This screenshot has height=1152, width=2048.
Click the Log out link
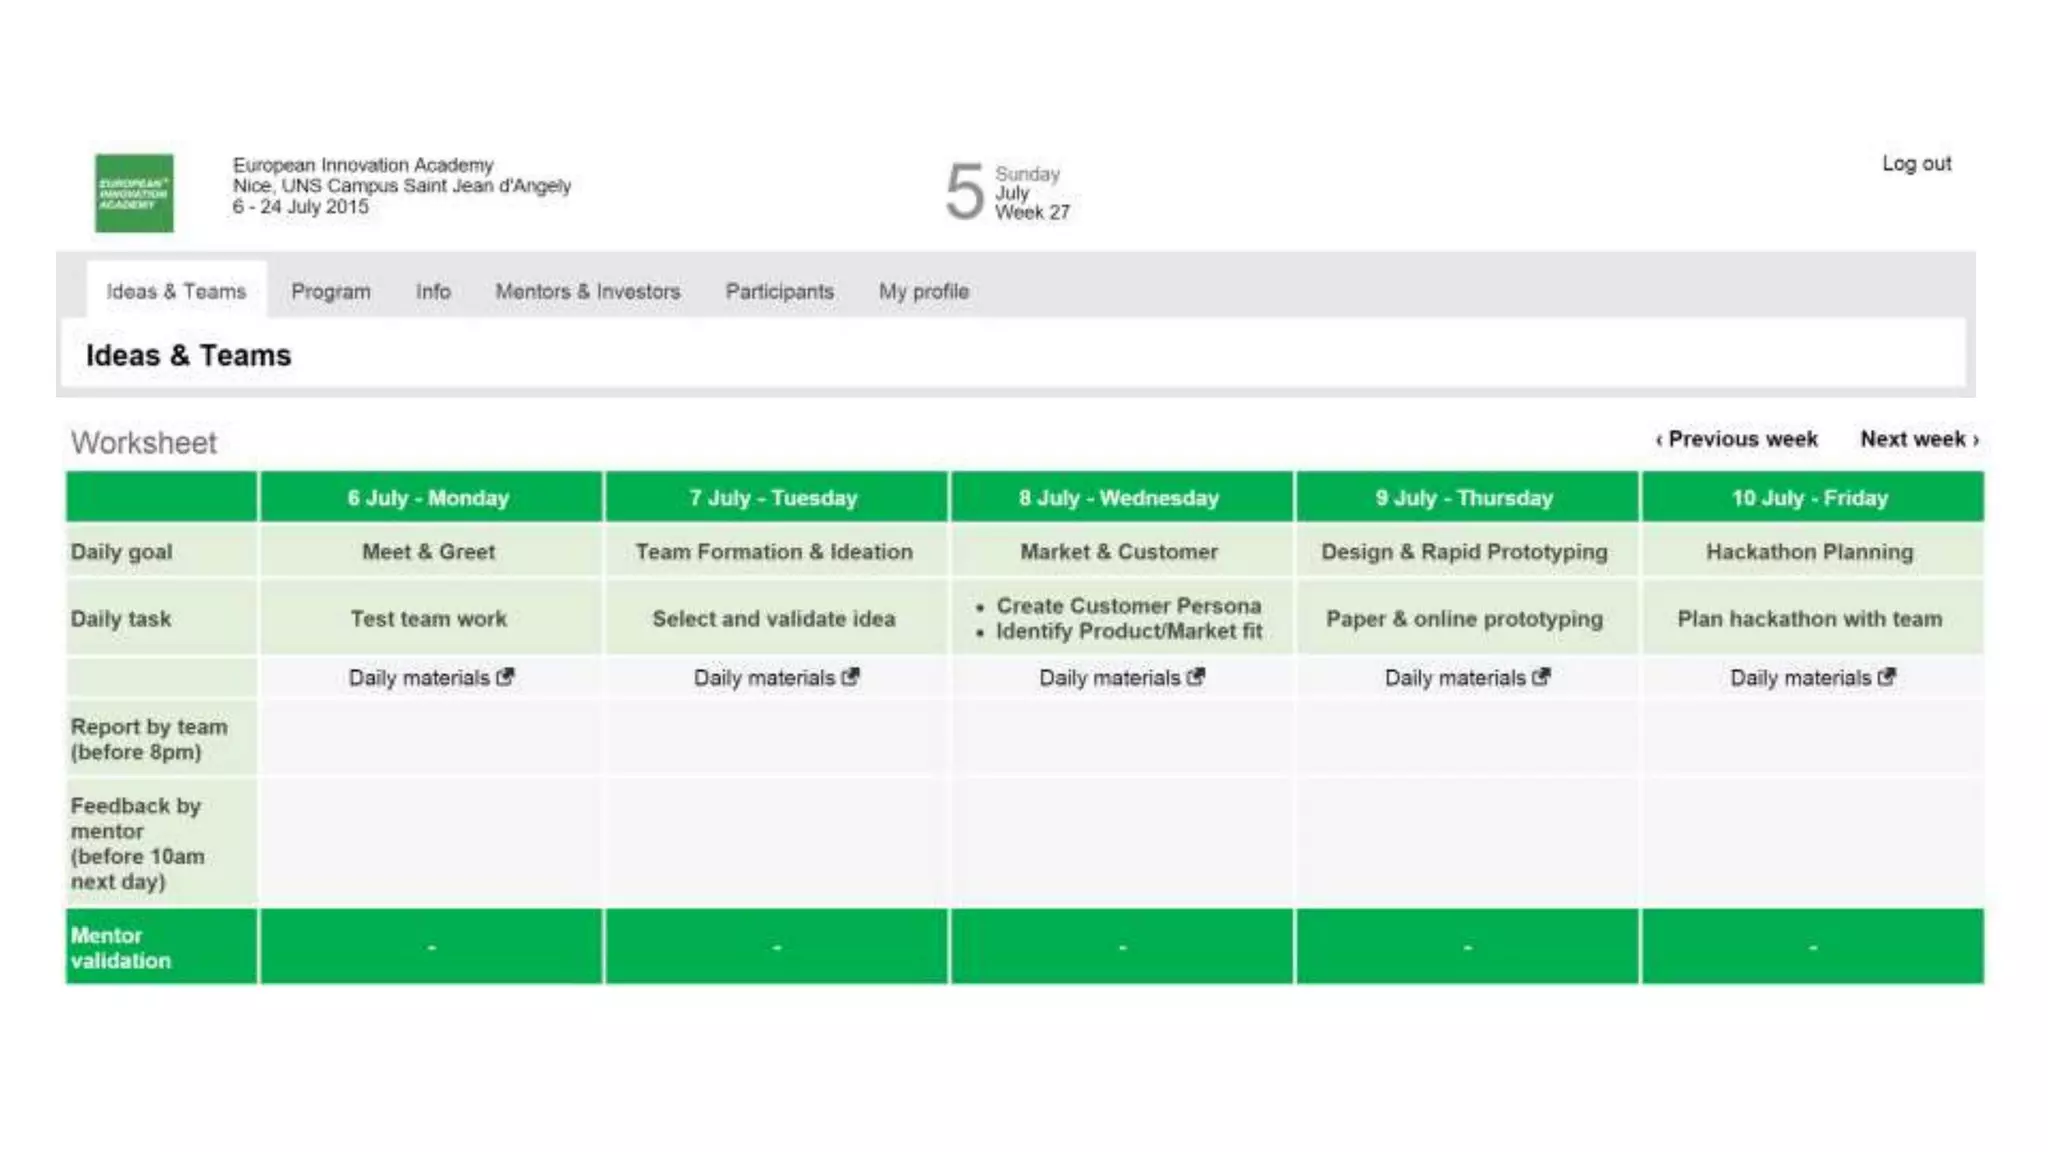tap(1916, 163)
